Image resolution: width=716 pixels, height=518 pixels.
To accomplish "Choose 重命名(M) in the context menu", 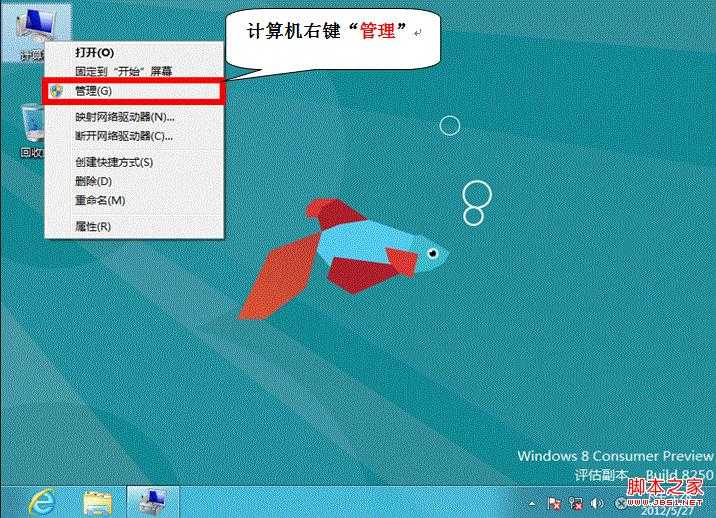I will click(x=134, y=201).
